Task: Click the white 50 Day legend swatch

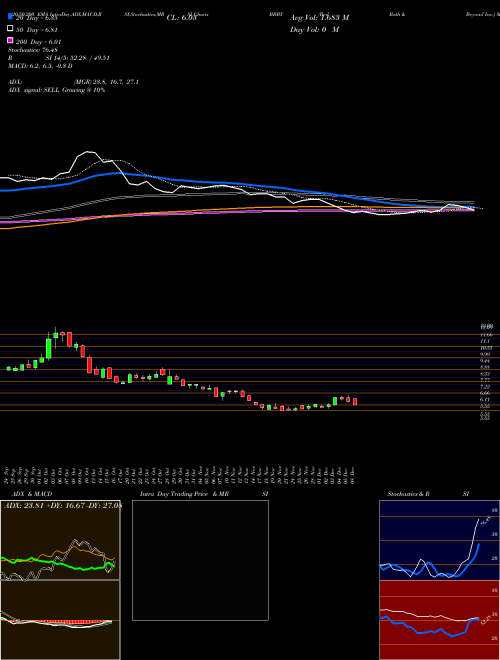Action: tap(10, 29)
